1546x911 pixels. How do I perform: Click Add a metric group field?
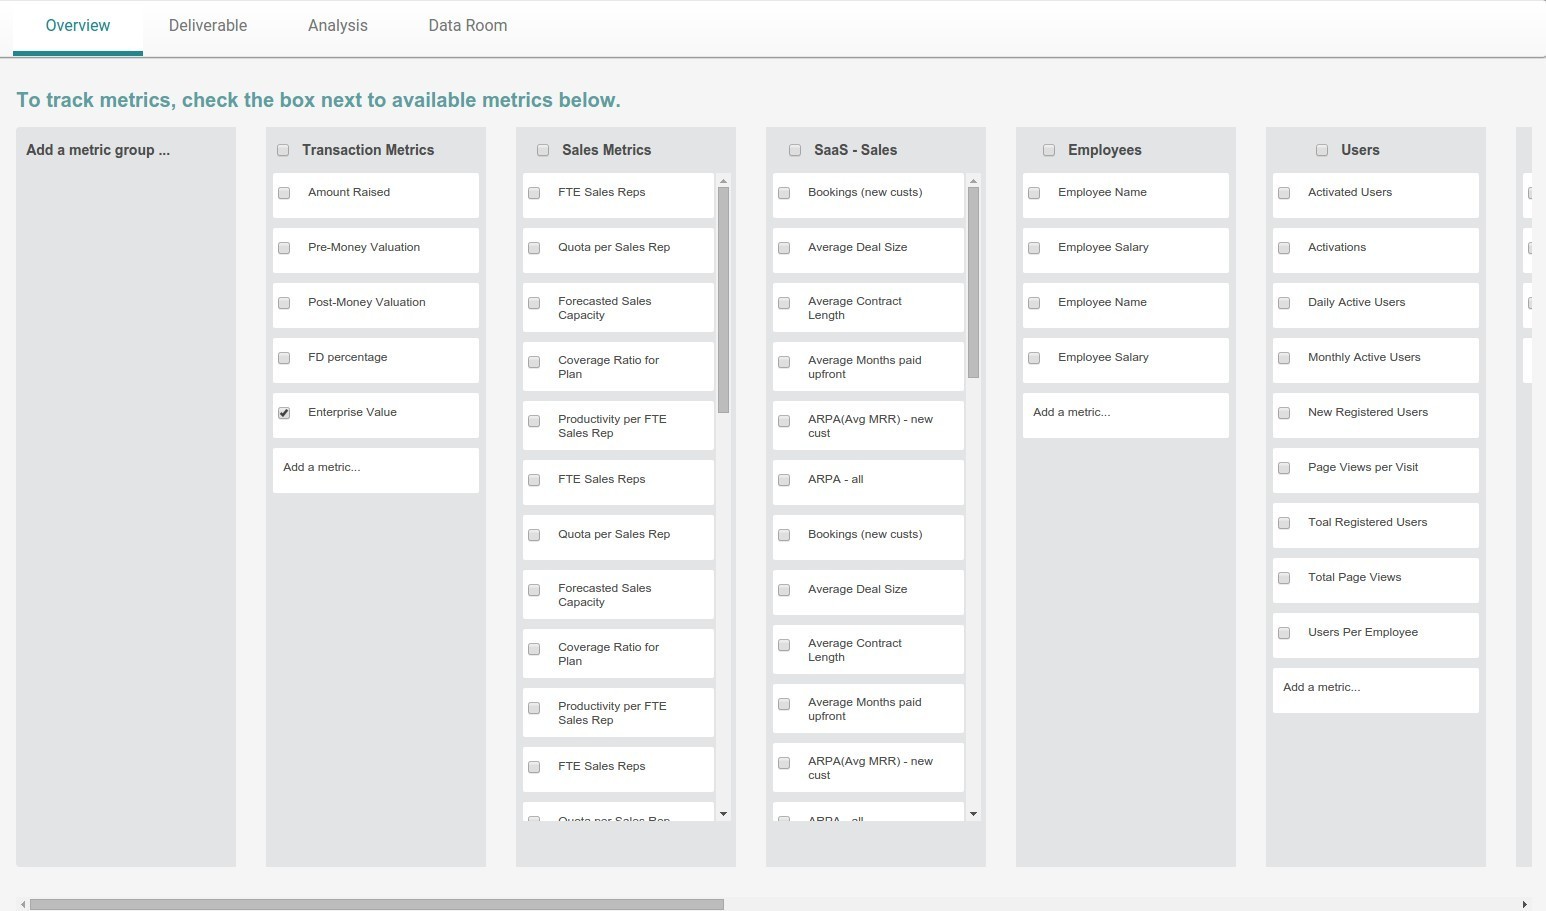click(98, 150)
